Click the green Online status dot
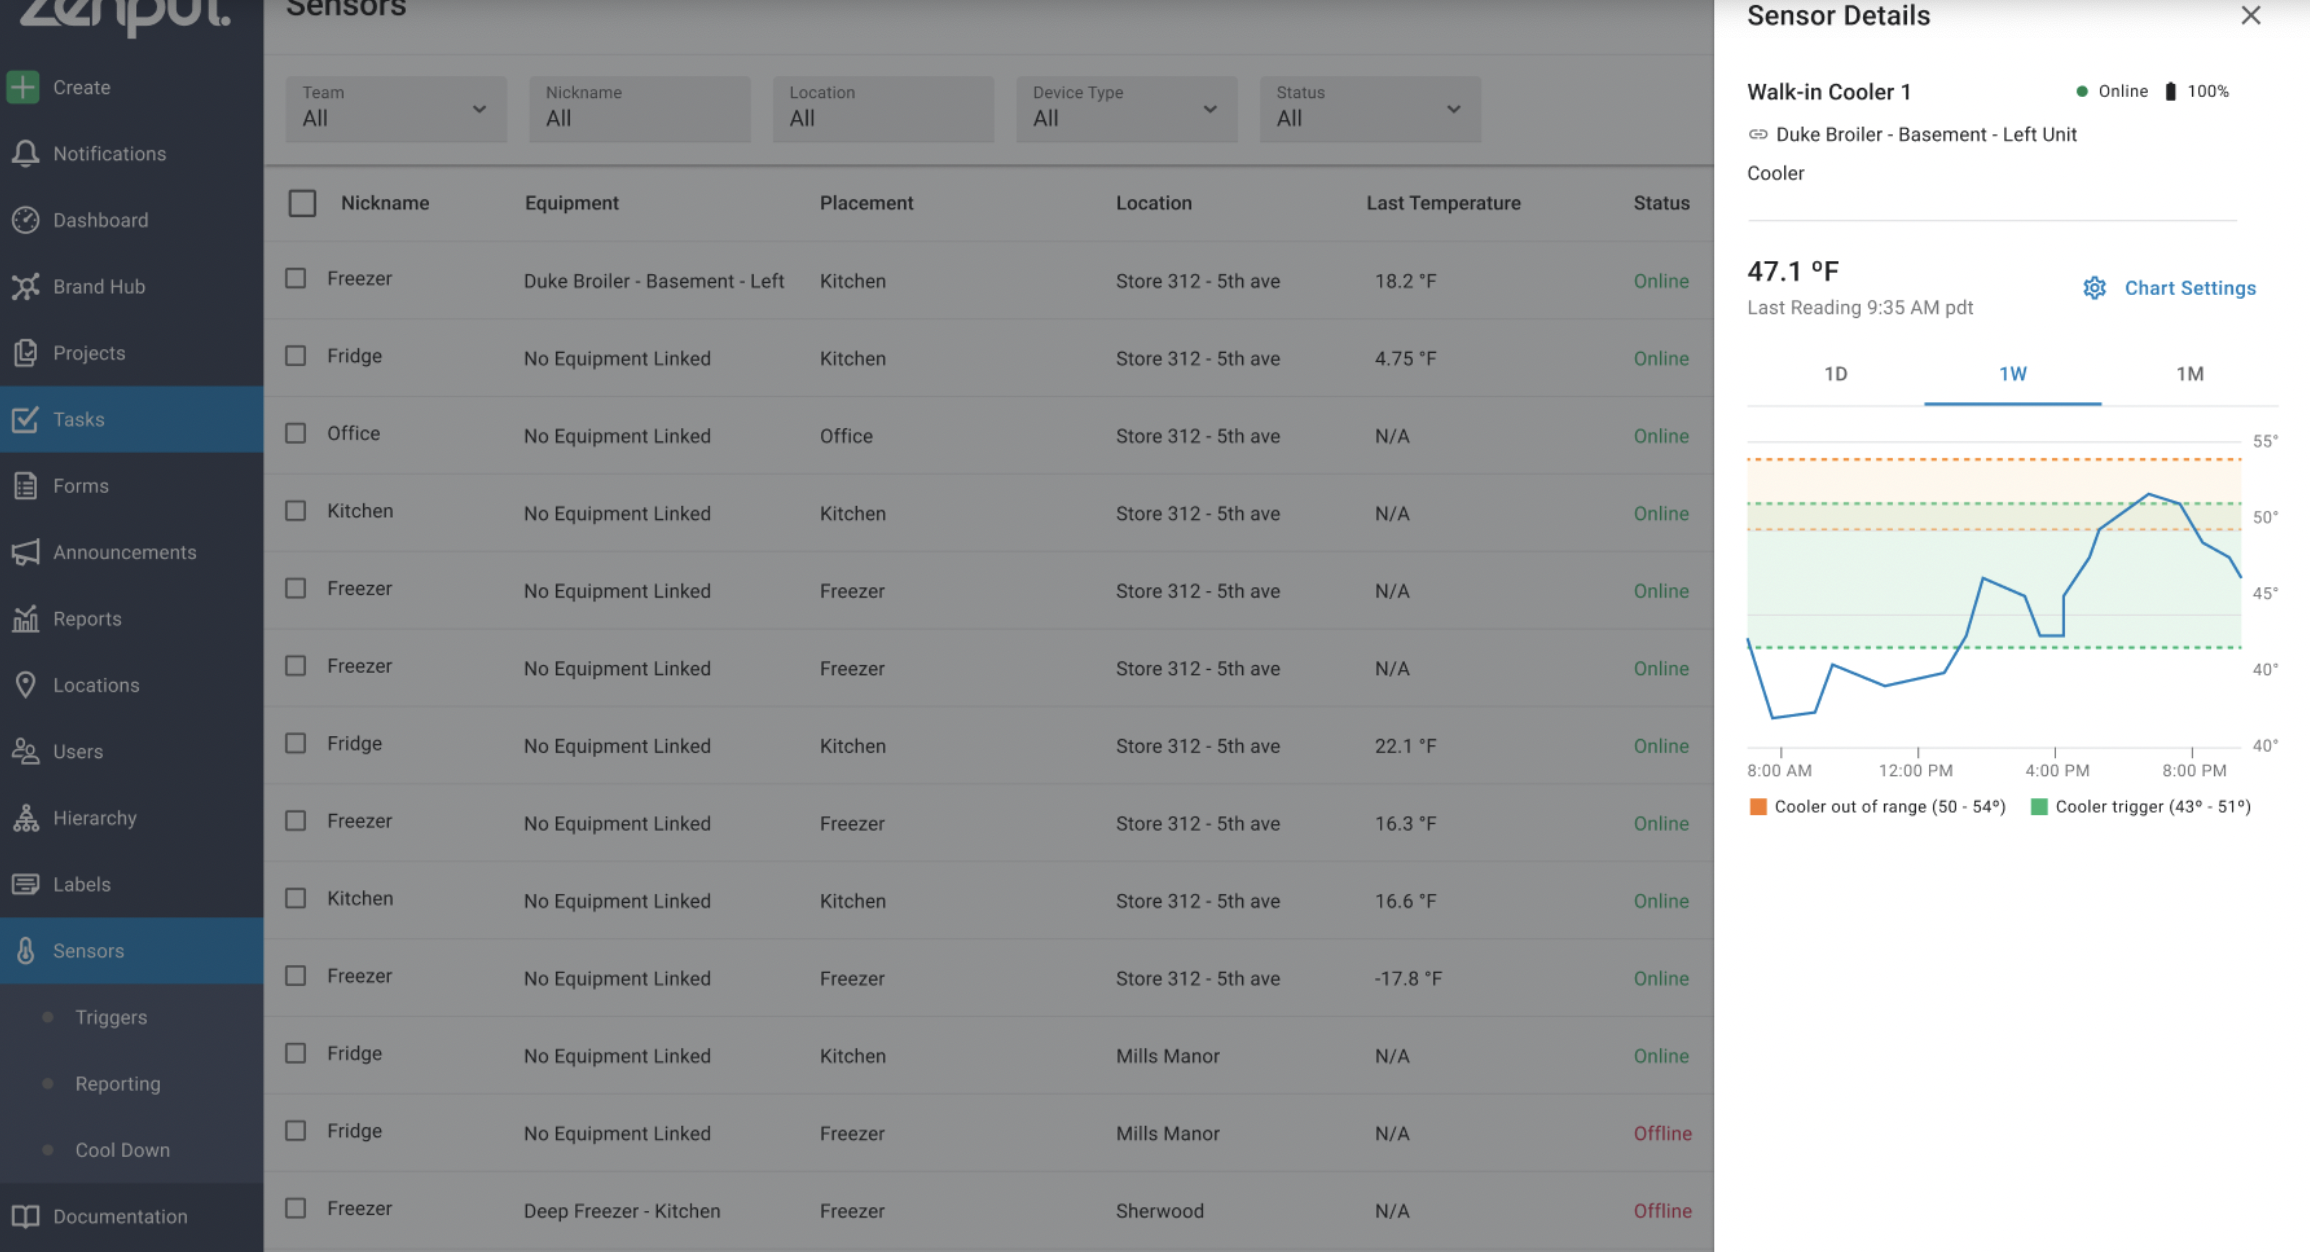This screenshot has height=1252, width=2310. point(2082,91)
